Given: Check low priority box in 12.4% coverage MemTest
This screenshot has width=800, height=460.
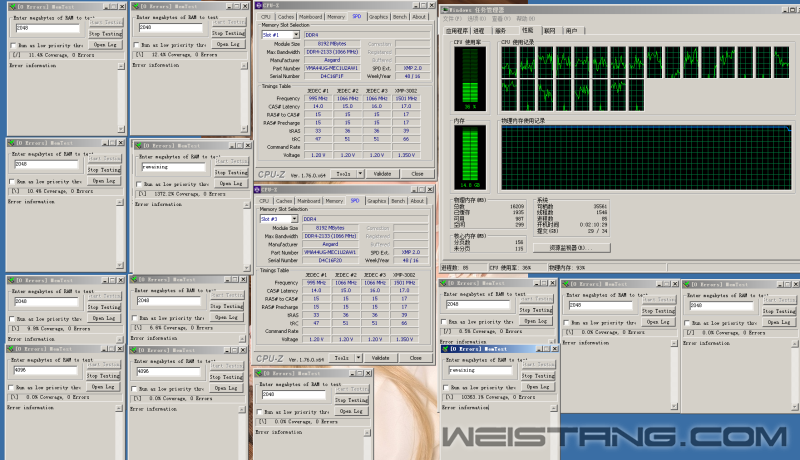Looking at the screenshot, I should pos(137,44).
